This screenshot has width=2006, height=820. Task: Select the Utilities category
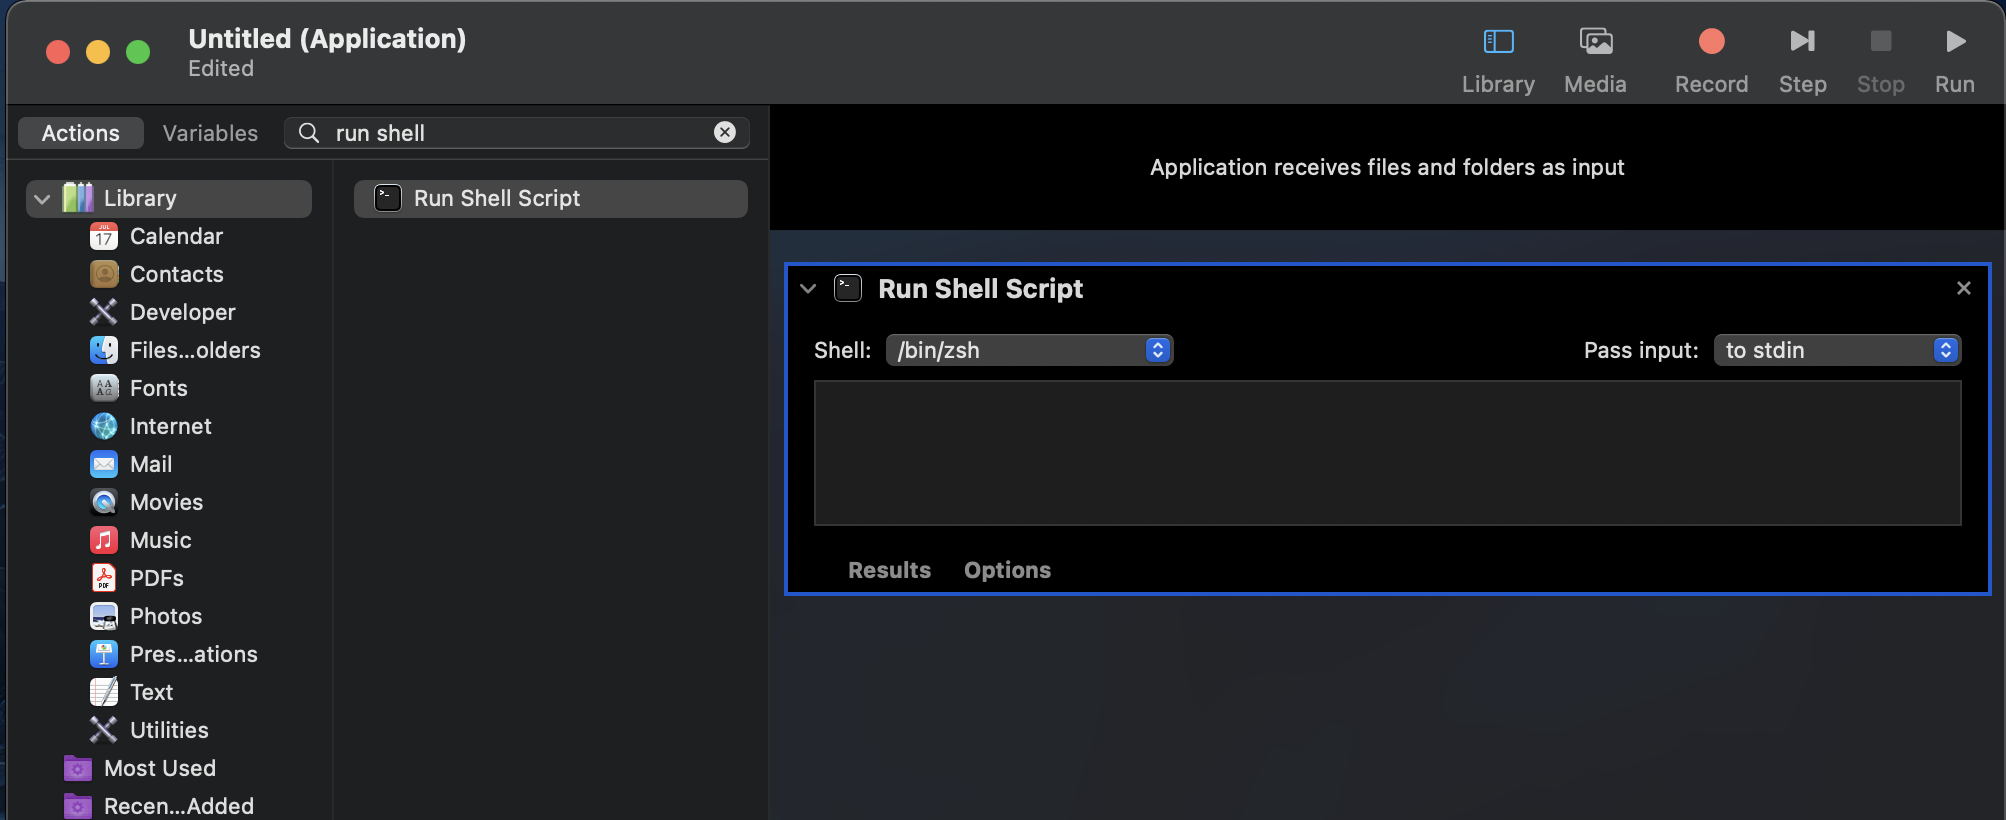click(168, 730)
